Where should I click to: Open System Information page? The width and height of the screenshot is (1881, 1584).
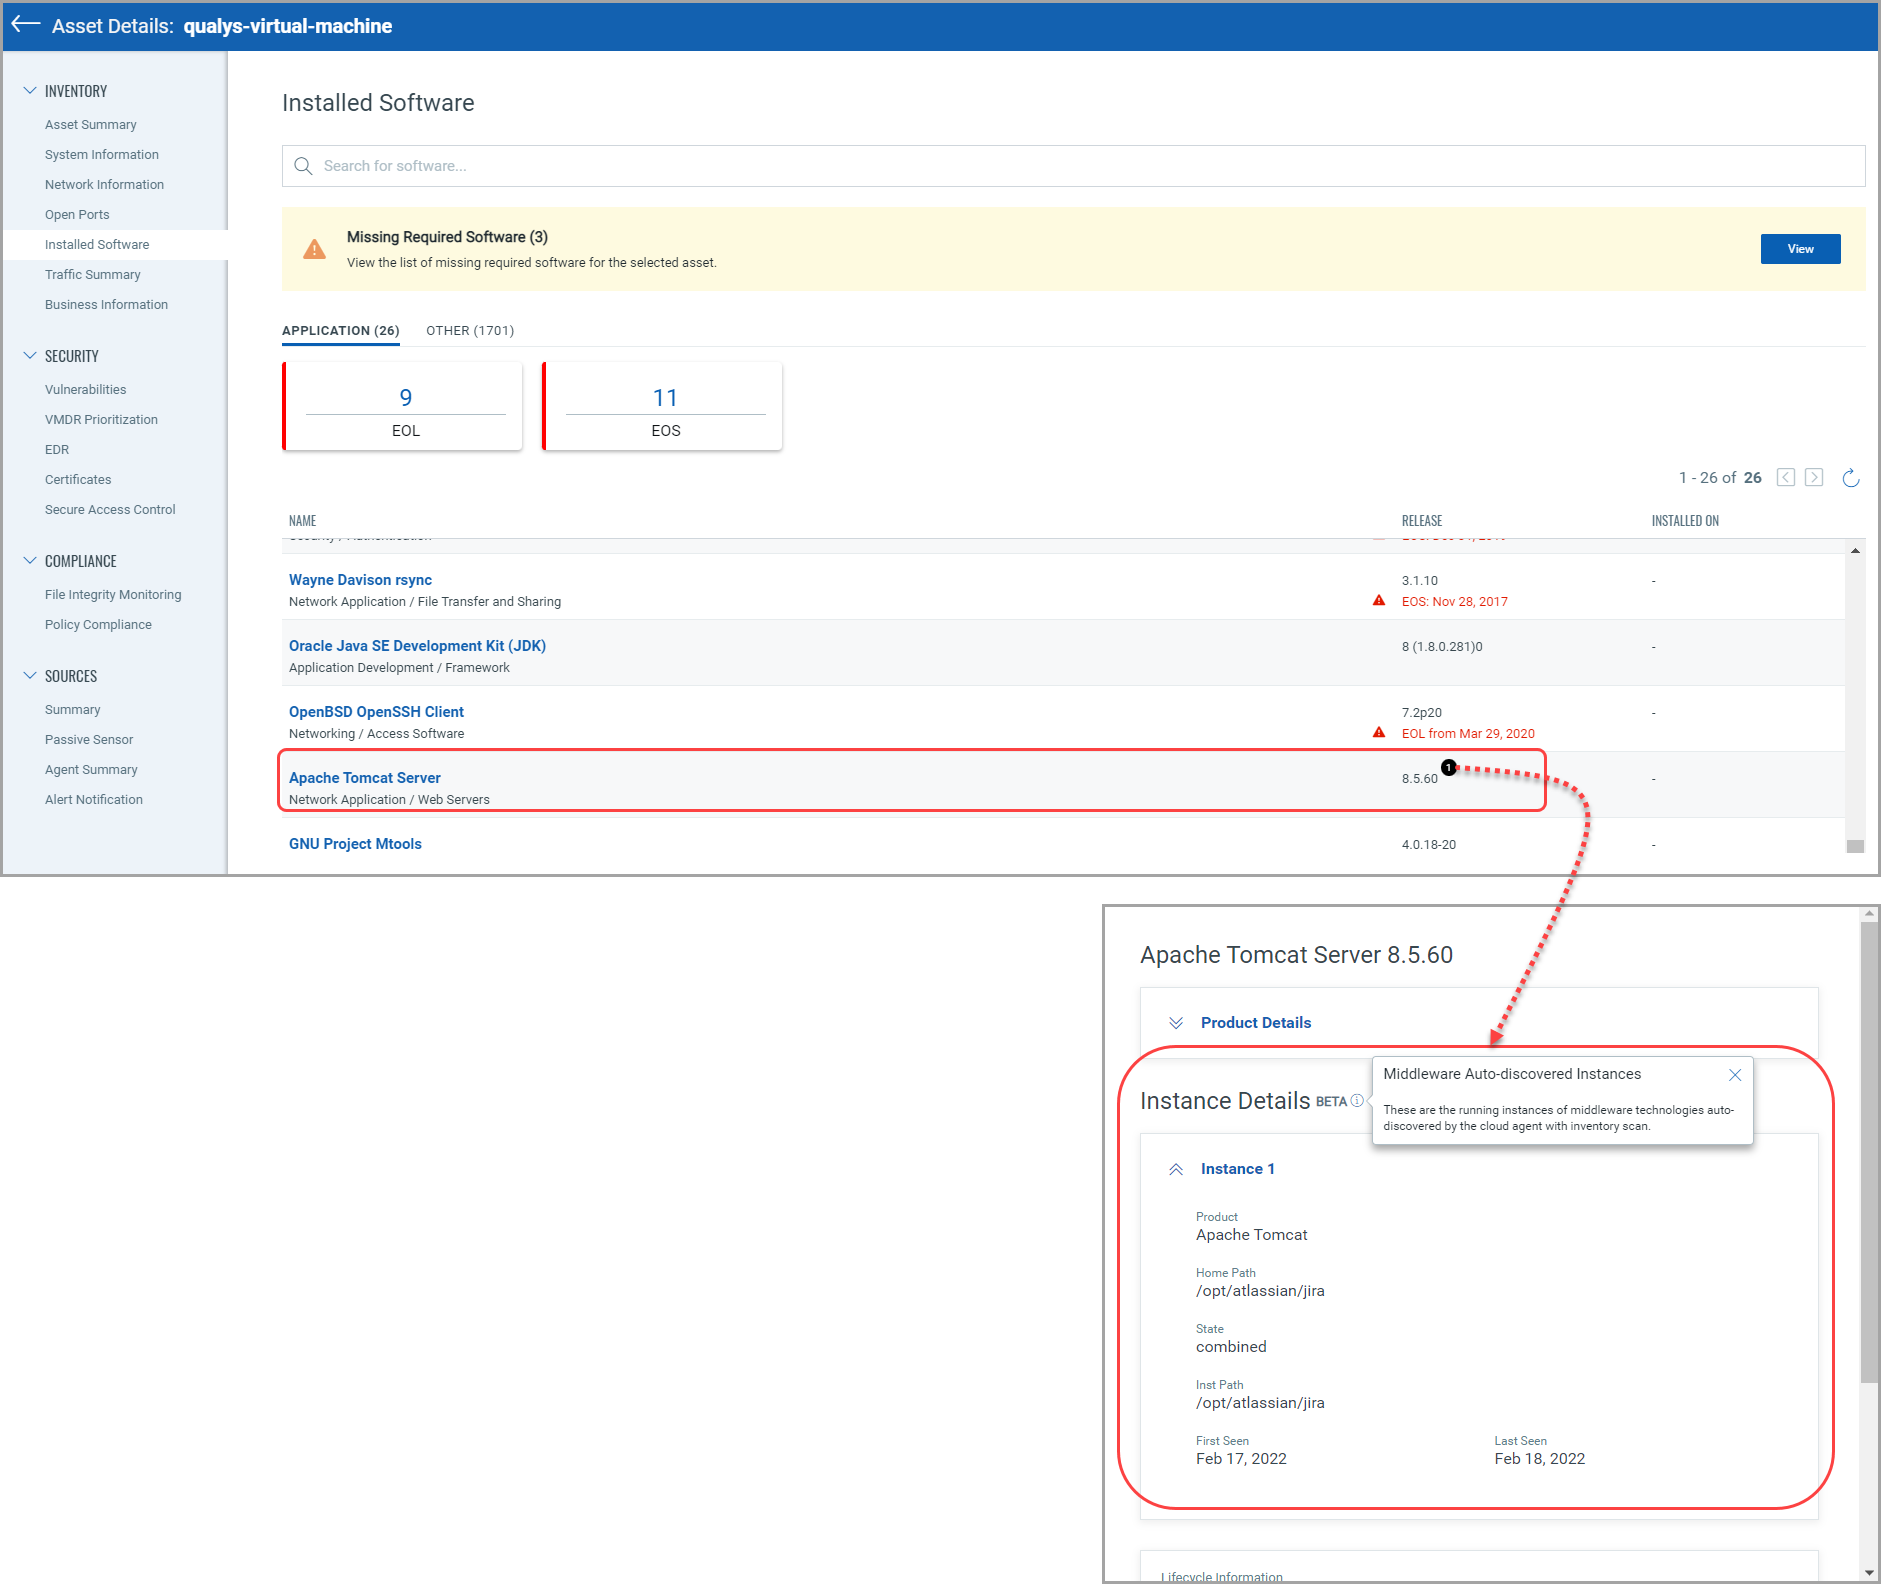point(102,155)
